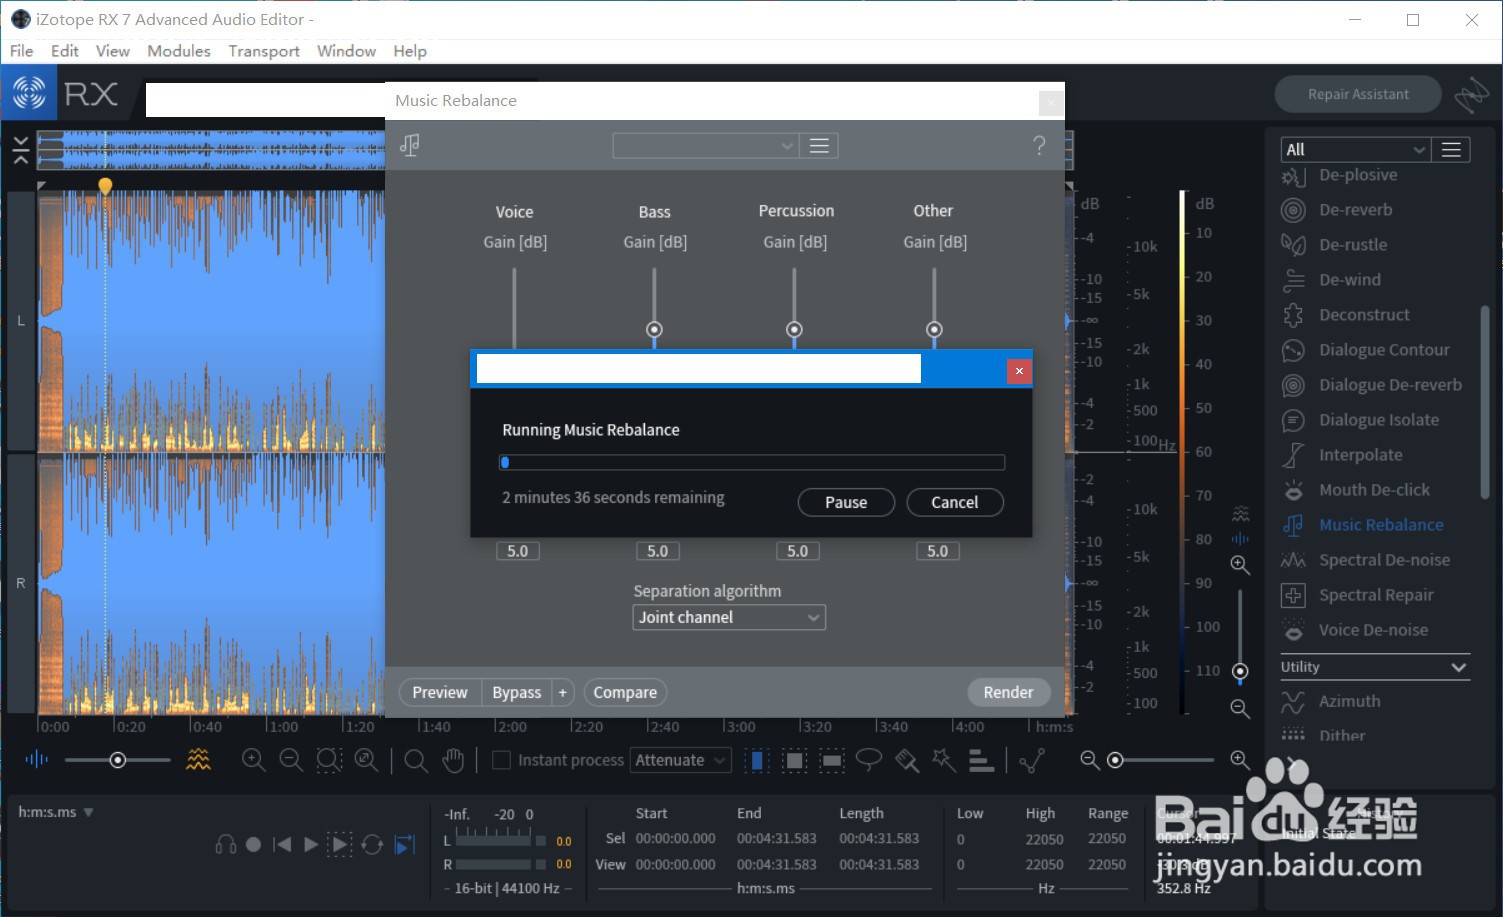Open the Separation algorithm Joint channel dropdown
This screenshot has height=917, width=1503.
point(729,617)
